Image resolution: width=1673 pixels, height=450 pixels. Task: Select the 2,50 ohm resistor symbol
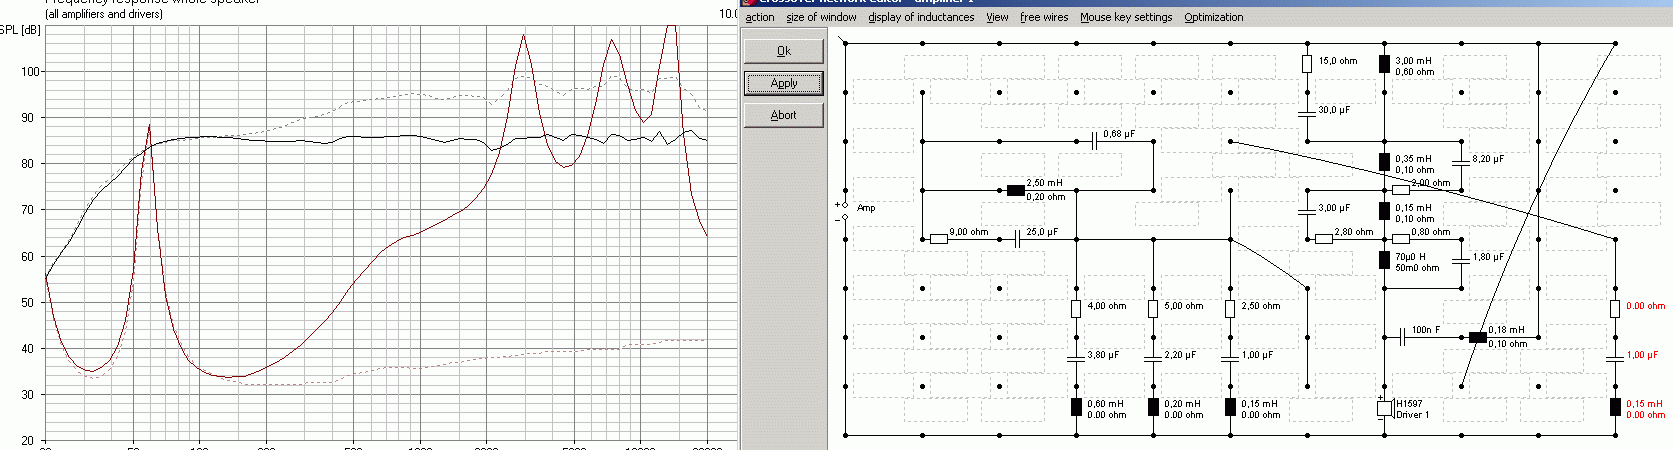pyautogui.click(x=1230, y=309)
